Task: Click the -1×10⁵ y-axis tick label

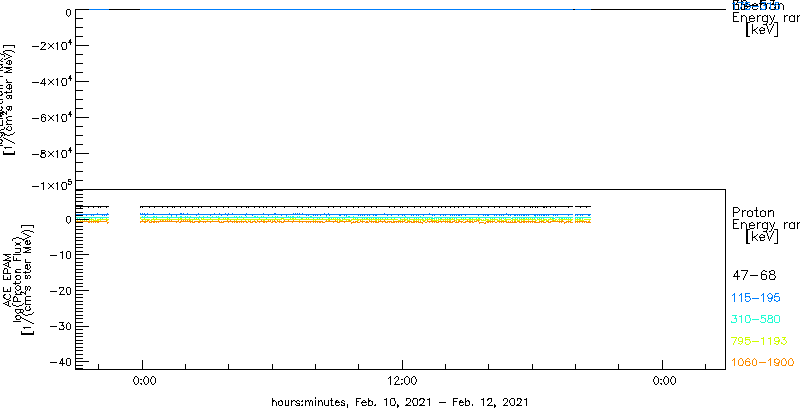Action: 50,185
